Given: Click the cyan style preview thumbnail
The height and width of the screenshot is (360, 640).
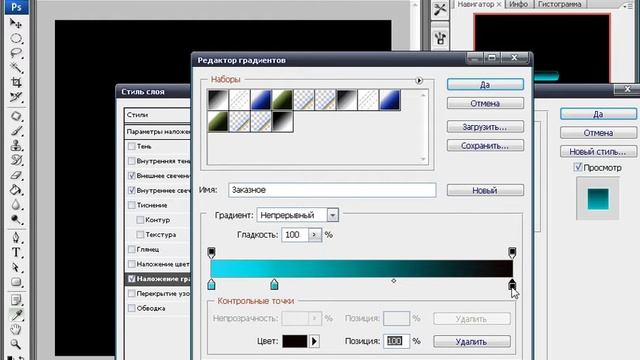Looking at the screenshot, I should tap(598, 199).
